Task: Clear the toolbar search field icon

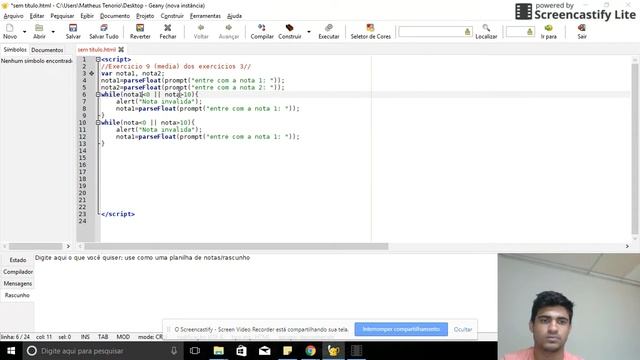Action: [x=467, y=31]
